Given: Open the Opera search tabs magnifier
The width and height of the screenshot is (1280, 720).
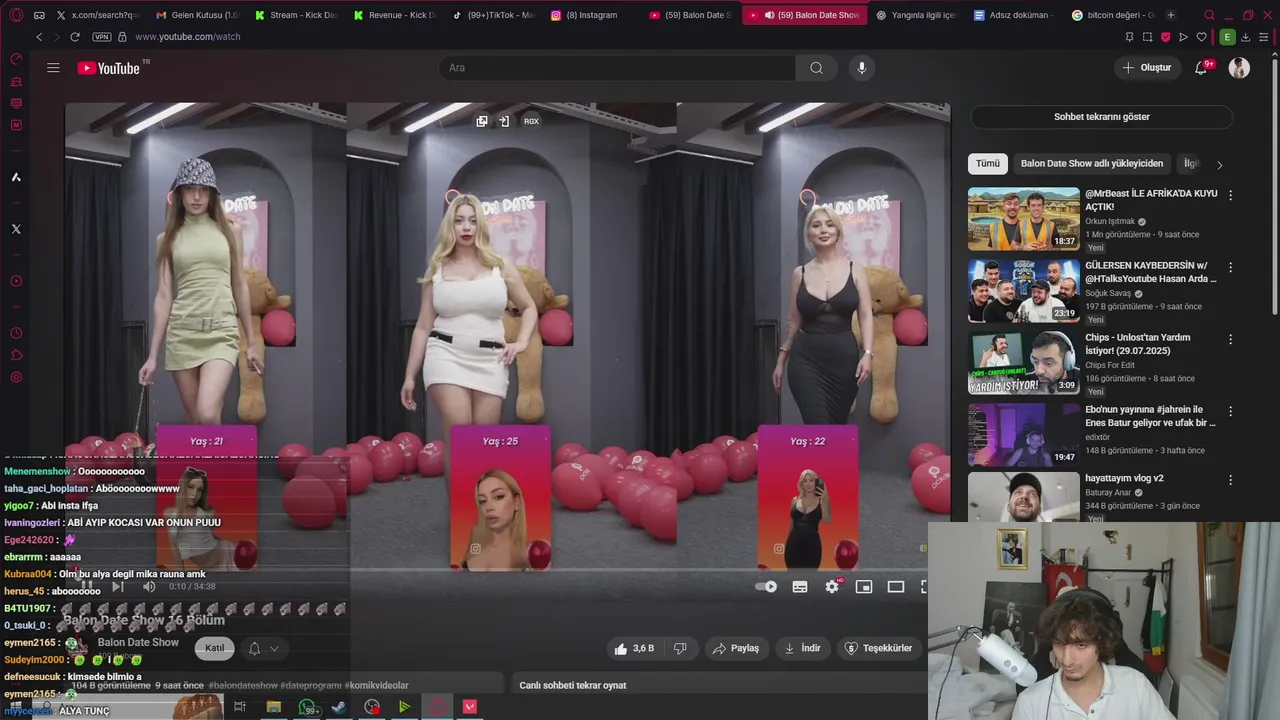Looking at the screenshot, I should [1209, 15].
